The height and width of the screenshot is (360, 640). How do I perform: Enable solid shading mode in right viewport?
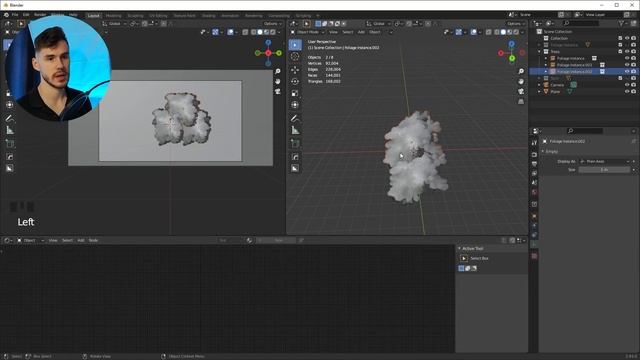click(x=503, y=32)
